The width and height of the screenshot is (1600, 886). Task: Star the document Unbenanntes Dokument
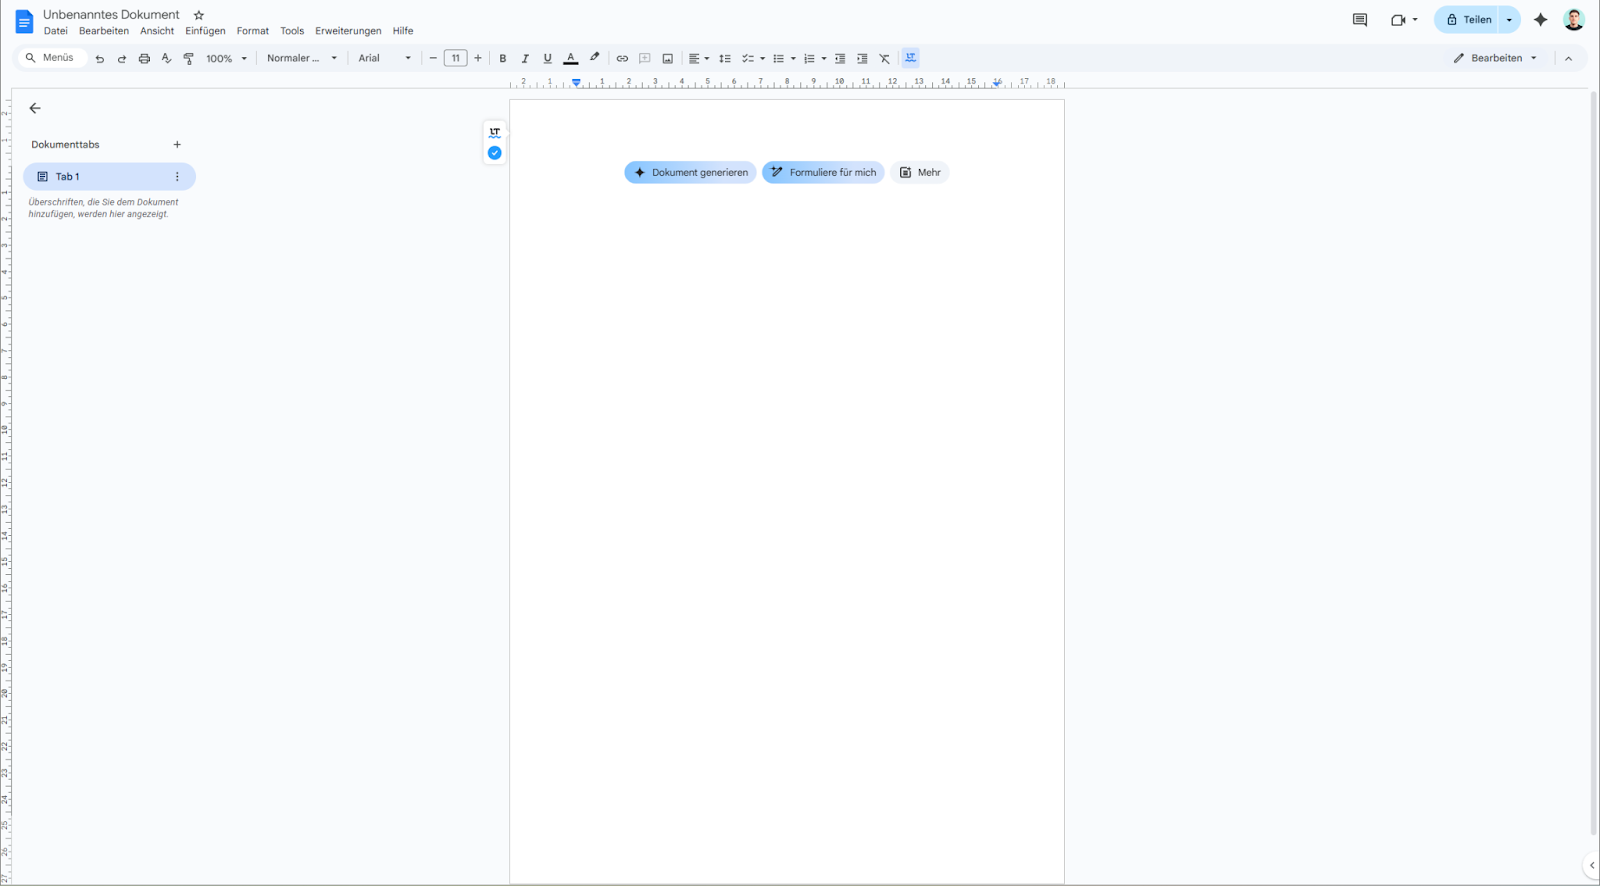tap(199, 15)
